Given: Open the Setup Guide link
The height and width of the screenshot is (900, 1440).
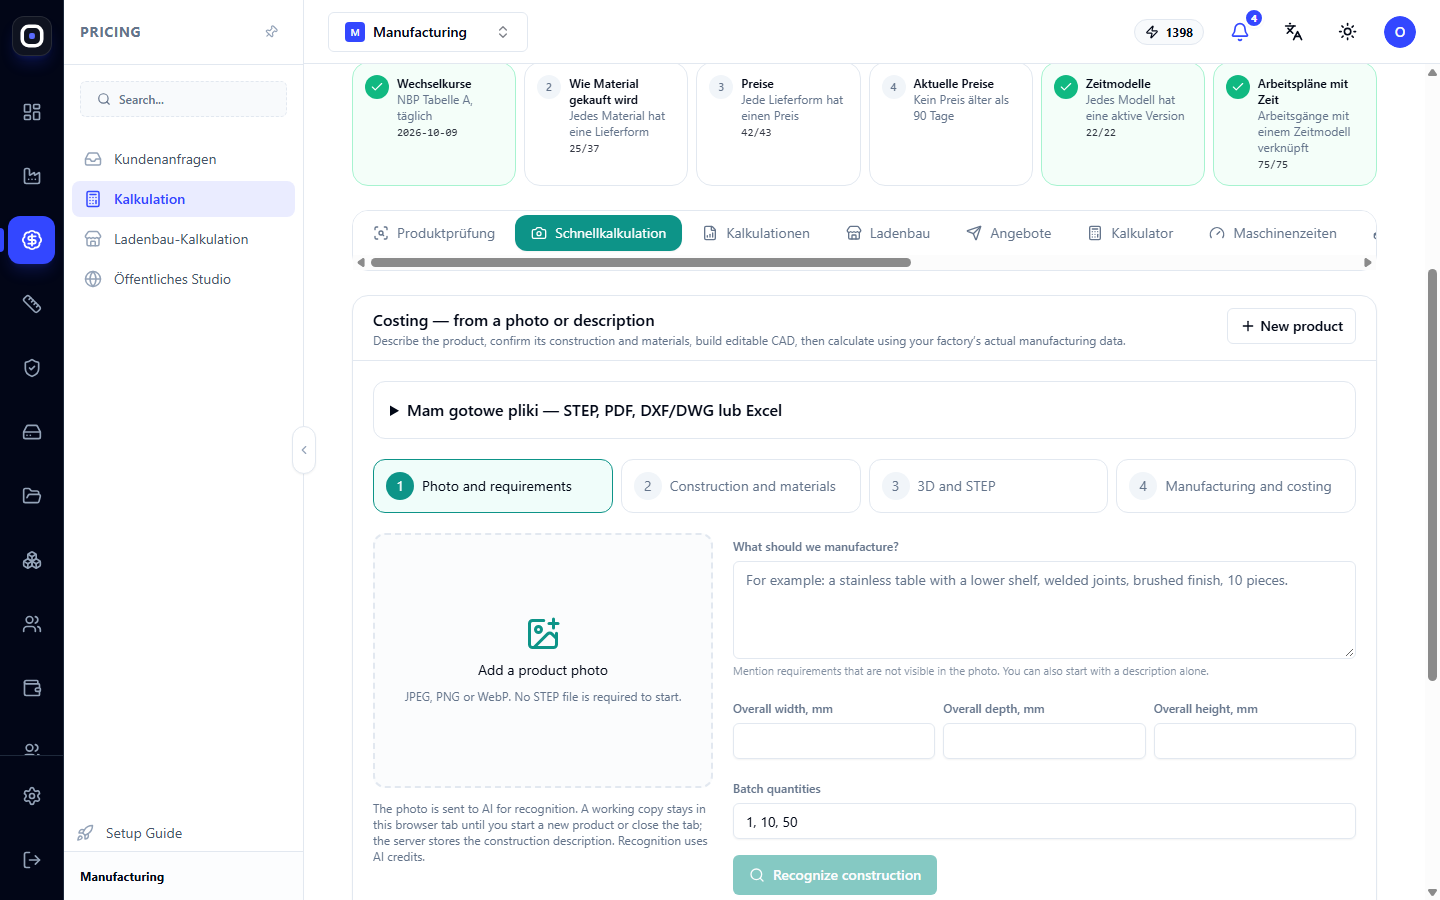Looking at the screenshot, I should (131, 833).
